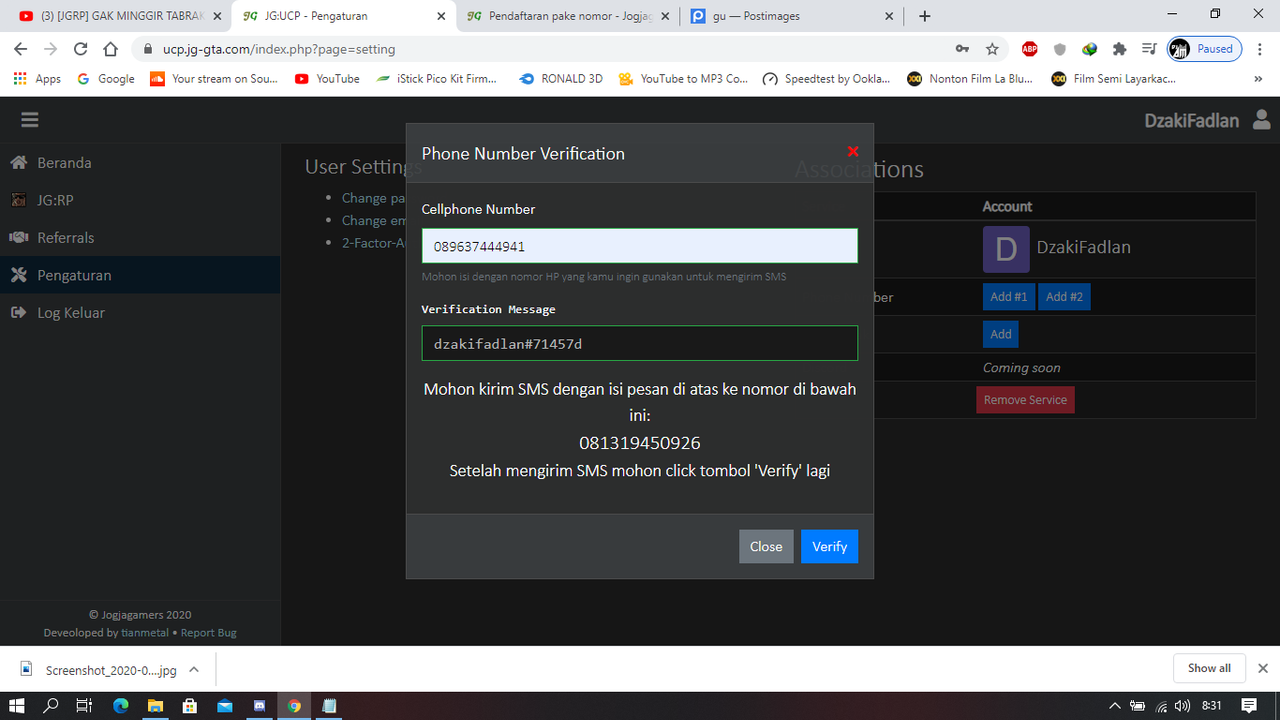Click the Report Bug link
Screen dimensions: 1280x720
tap(208, 633)
